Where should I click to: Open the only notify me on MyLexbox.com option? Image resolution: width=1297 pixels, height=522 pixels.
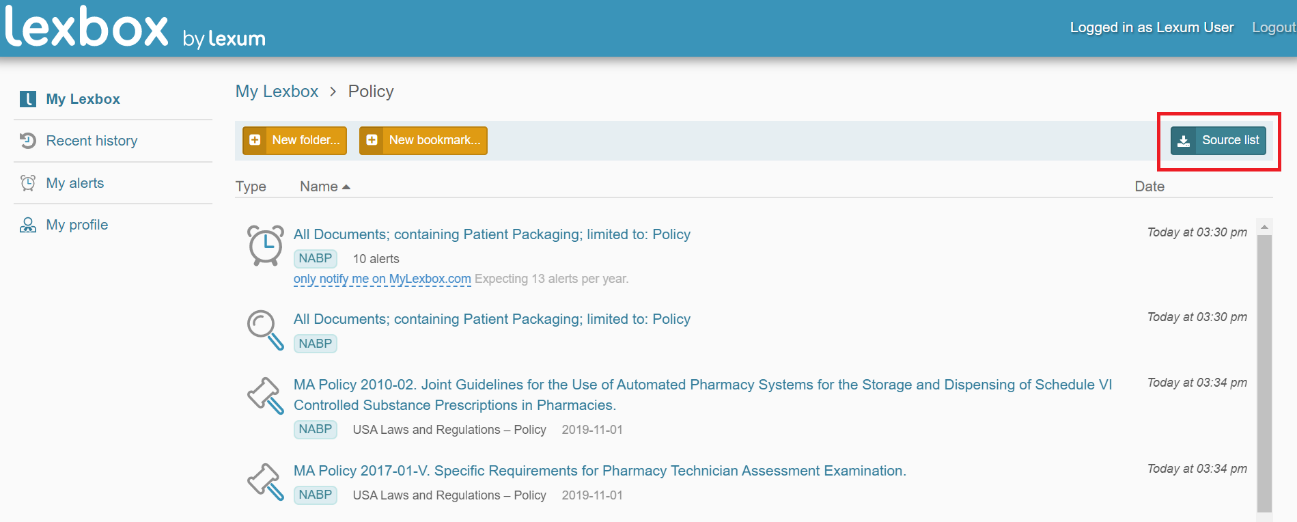382,279
